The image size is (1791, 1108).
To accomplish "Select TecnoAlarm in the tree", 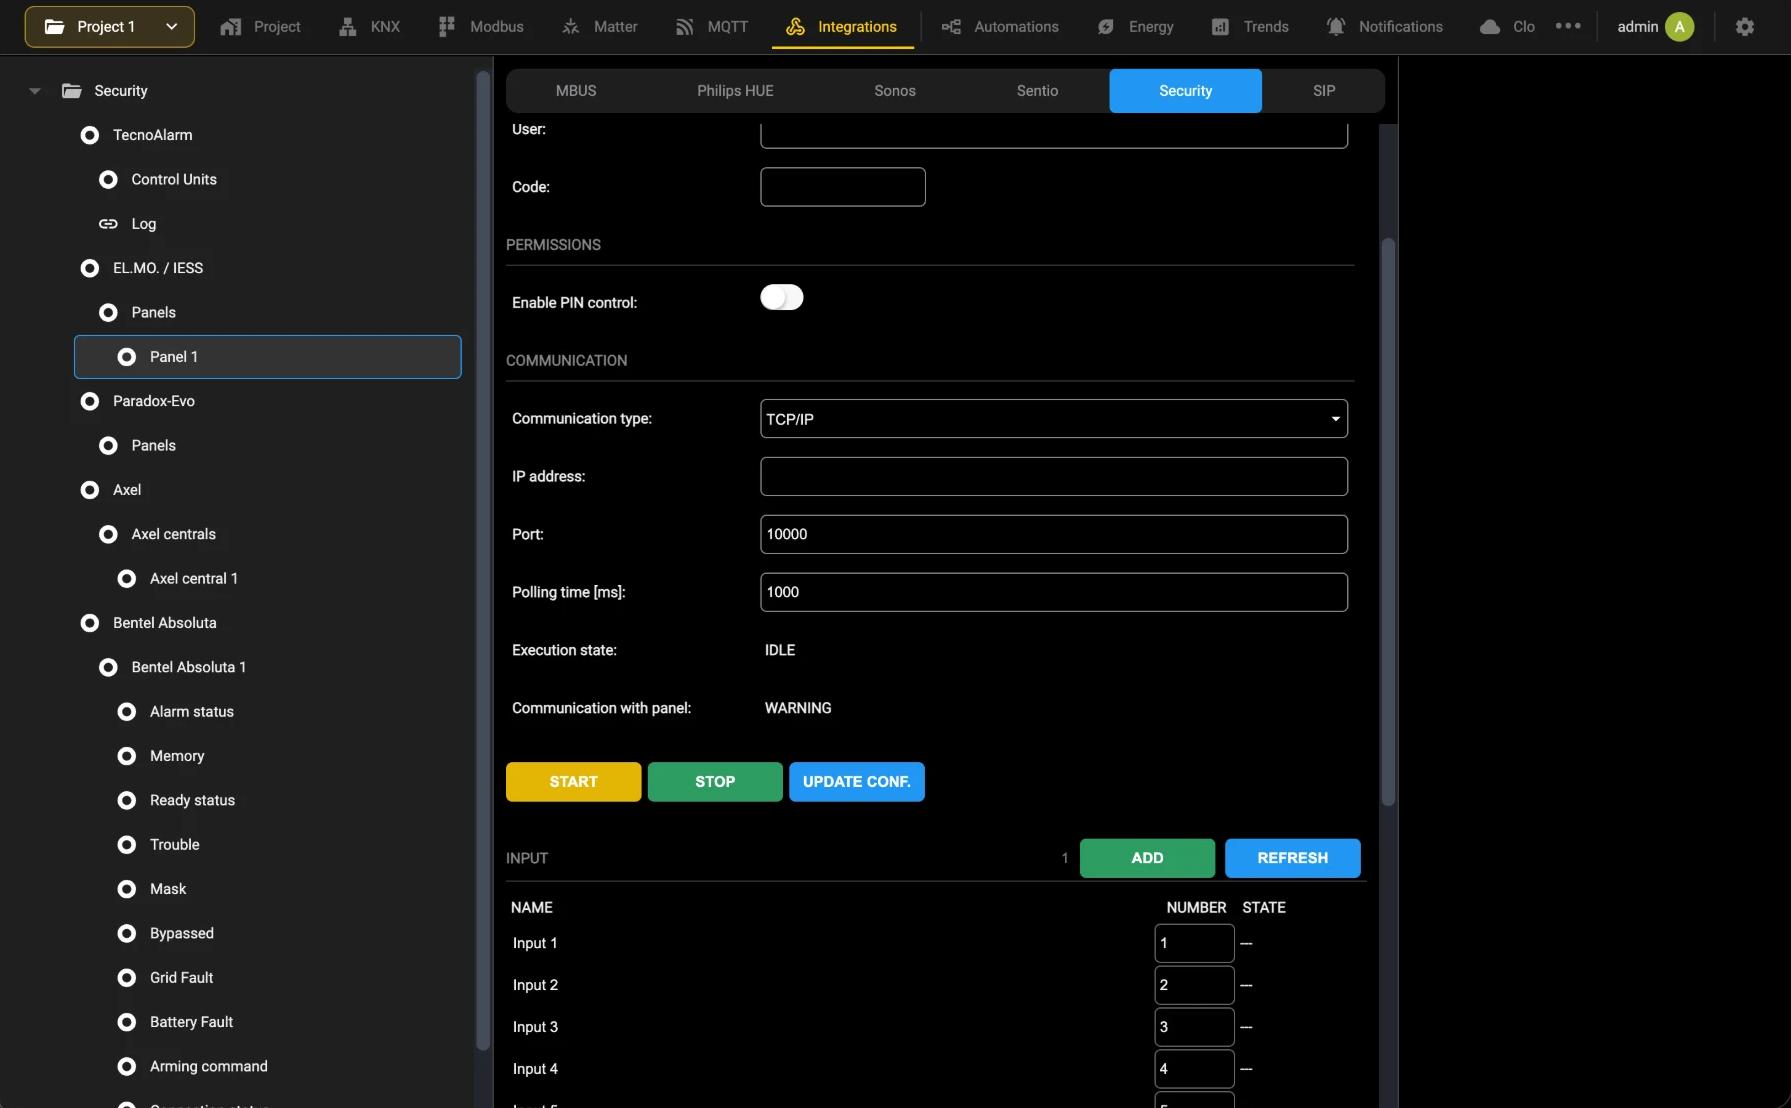I will (152, 135).
